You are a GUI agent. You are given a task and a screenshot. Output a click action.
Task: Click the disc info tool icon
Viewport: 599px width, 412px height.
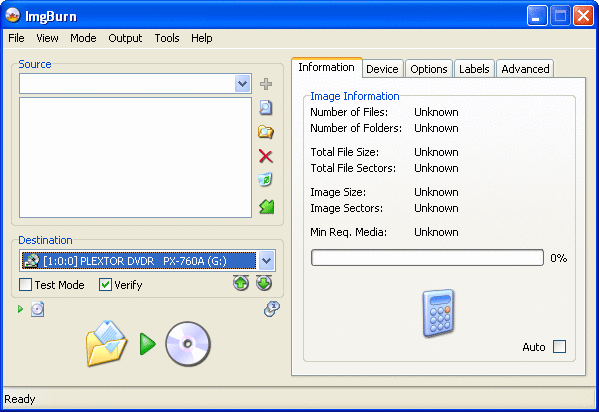[272, 309]
